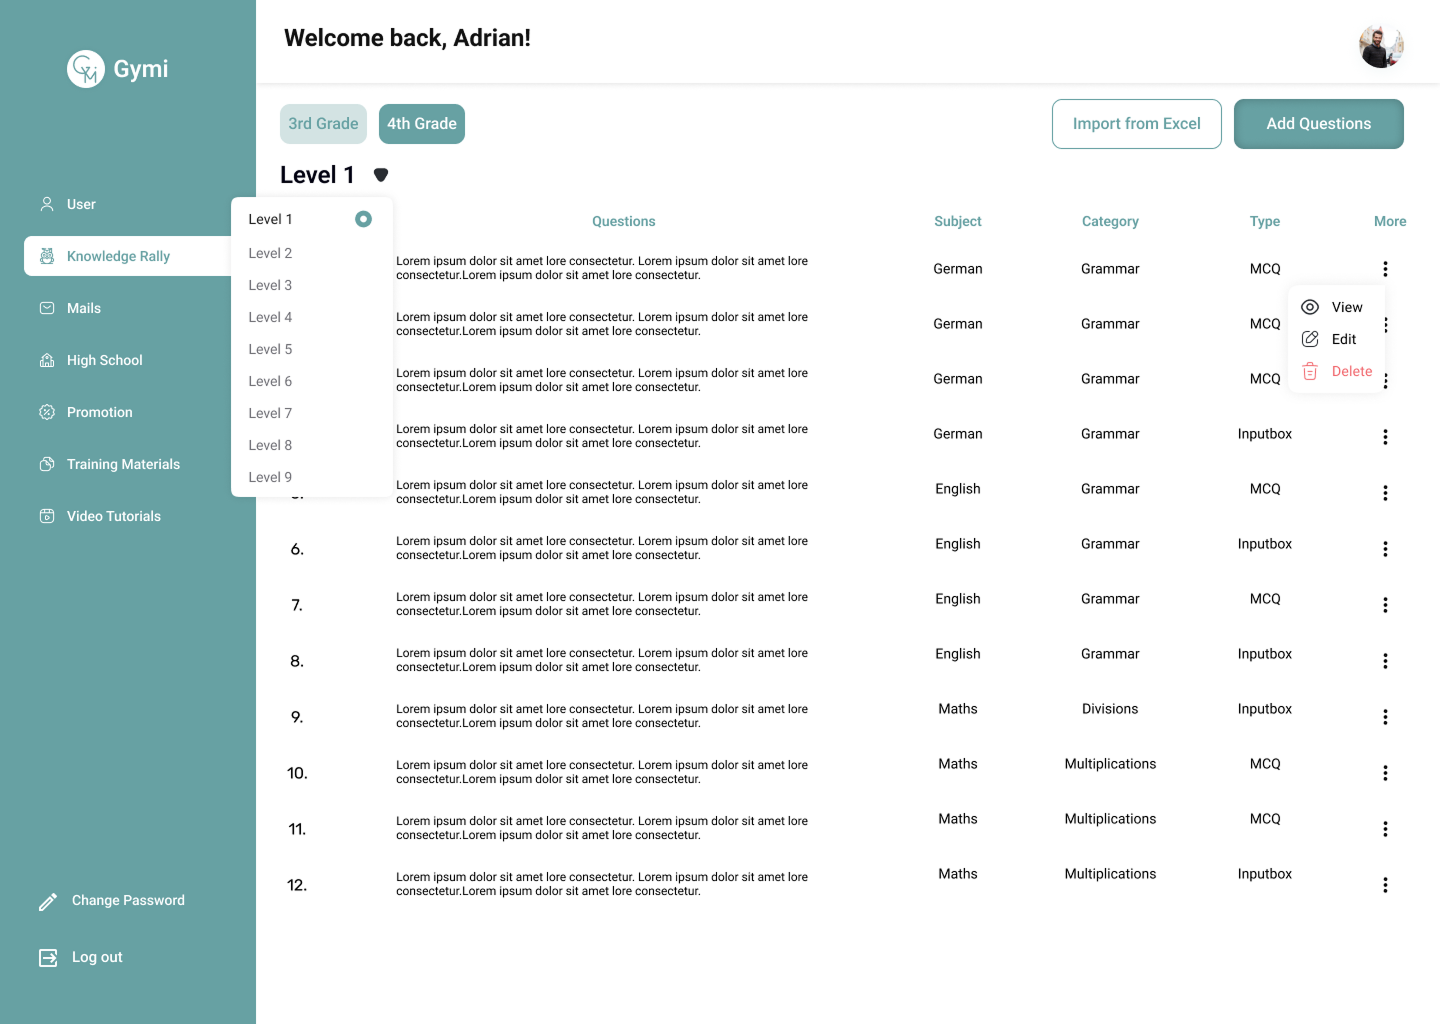
Task: Choose Level 9 from the dropdown list
Action: point(270,477)
